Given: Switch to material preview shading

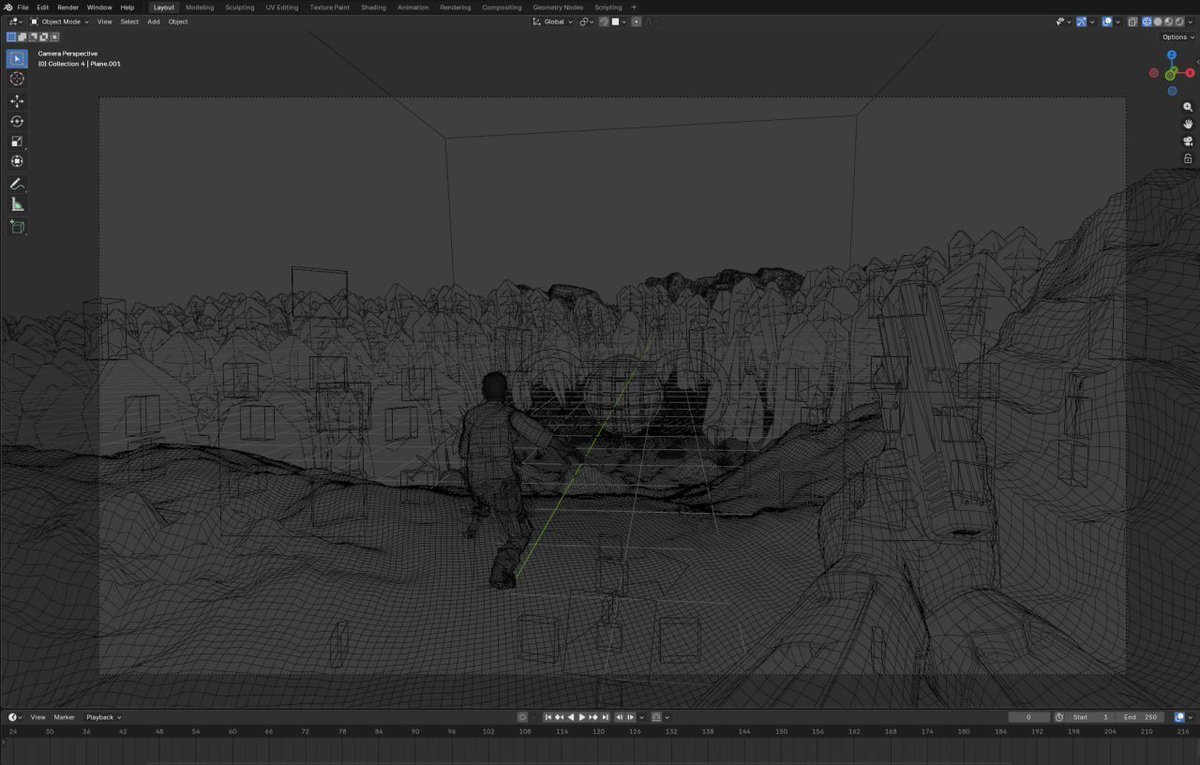Looking at the screenshot, I should (1168, 22).
